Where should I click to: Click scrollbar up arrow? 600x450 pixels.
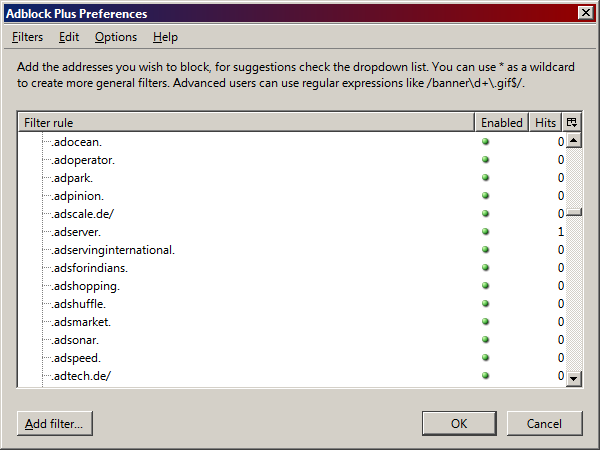573,140
